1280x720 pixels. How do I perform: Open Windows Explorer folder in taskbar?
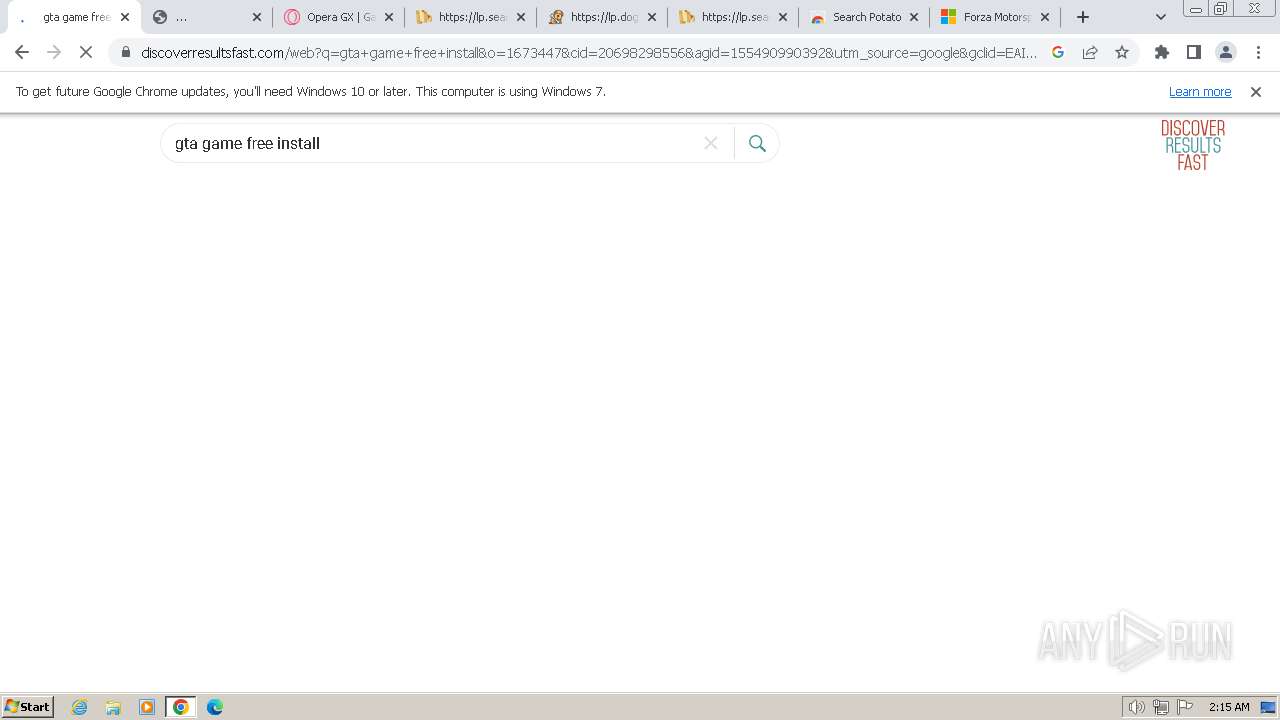click(x=113, y=707)
